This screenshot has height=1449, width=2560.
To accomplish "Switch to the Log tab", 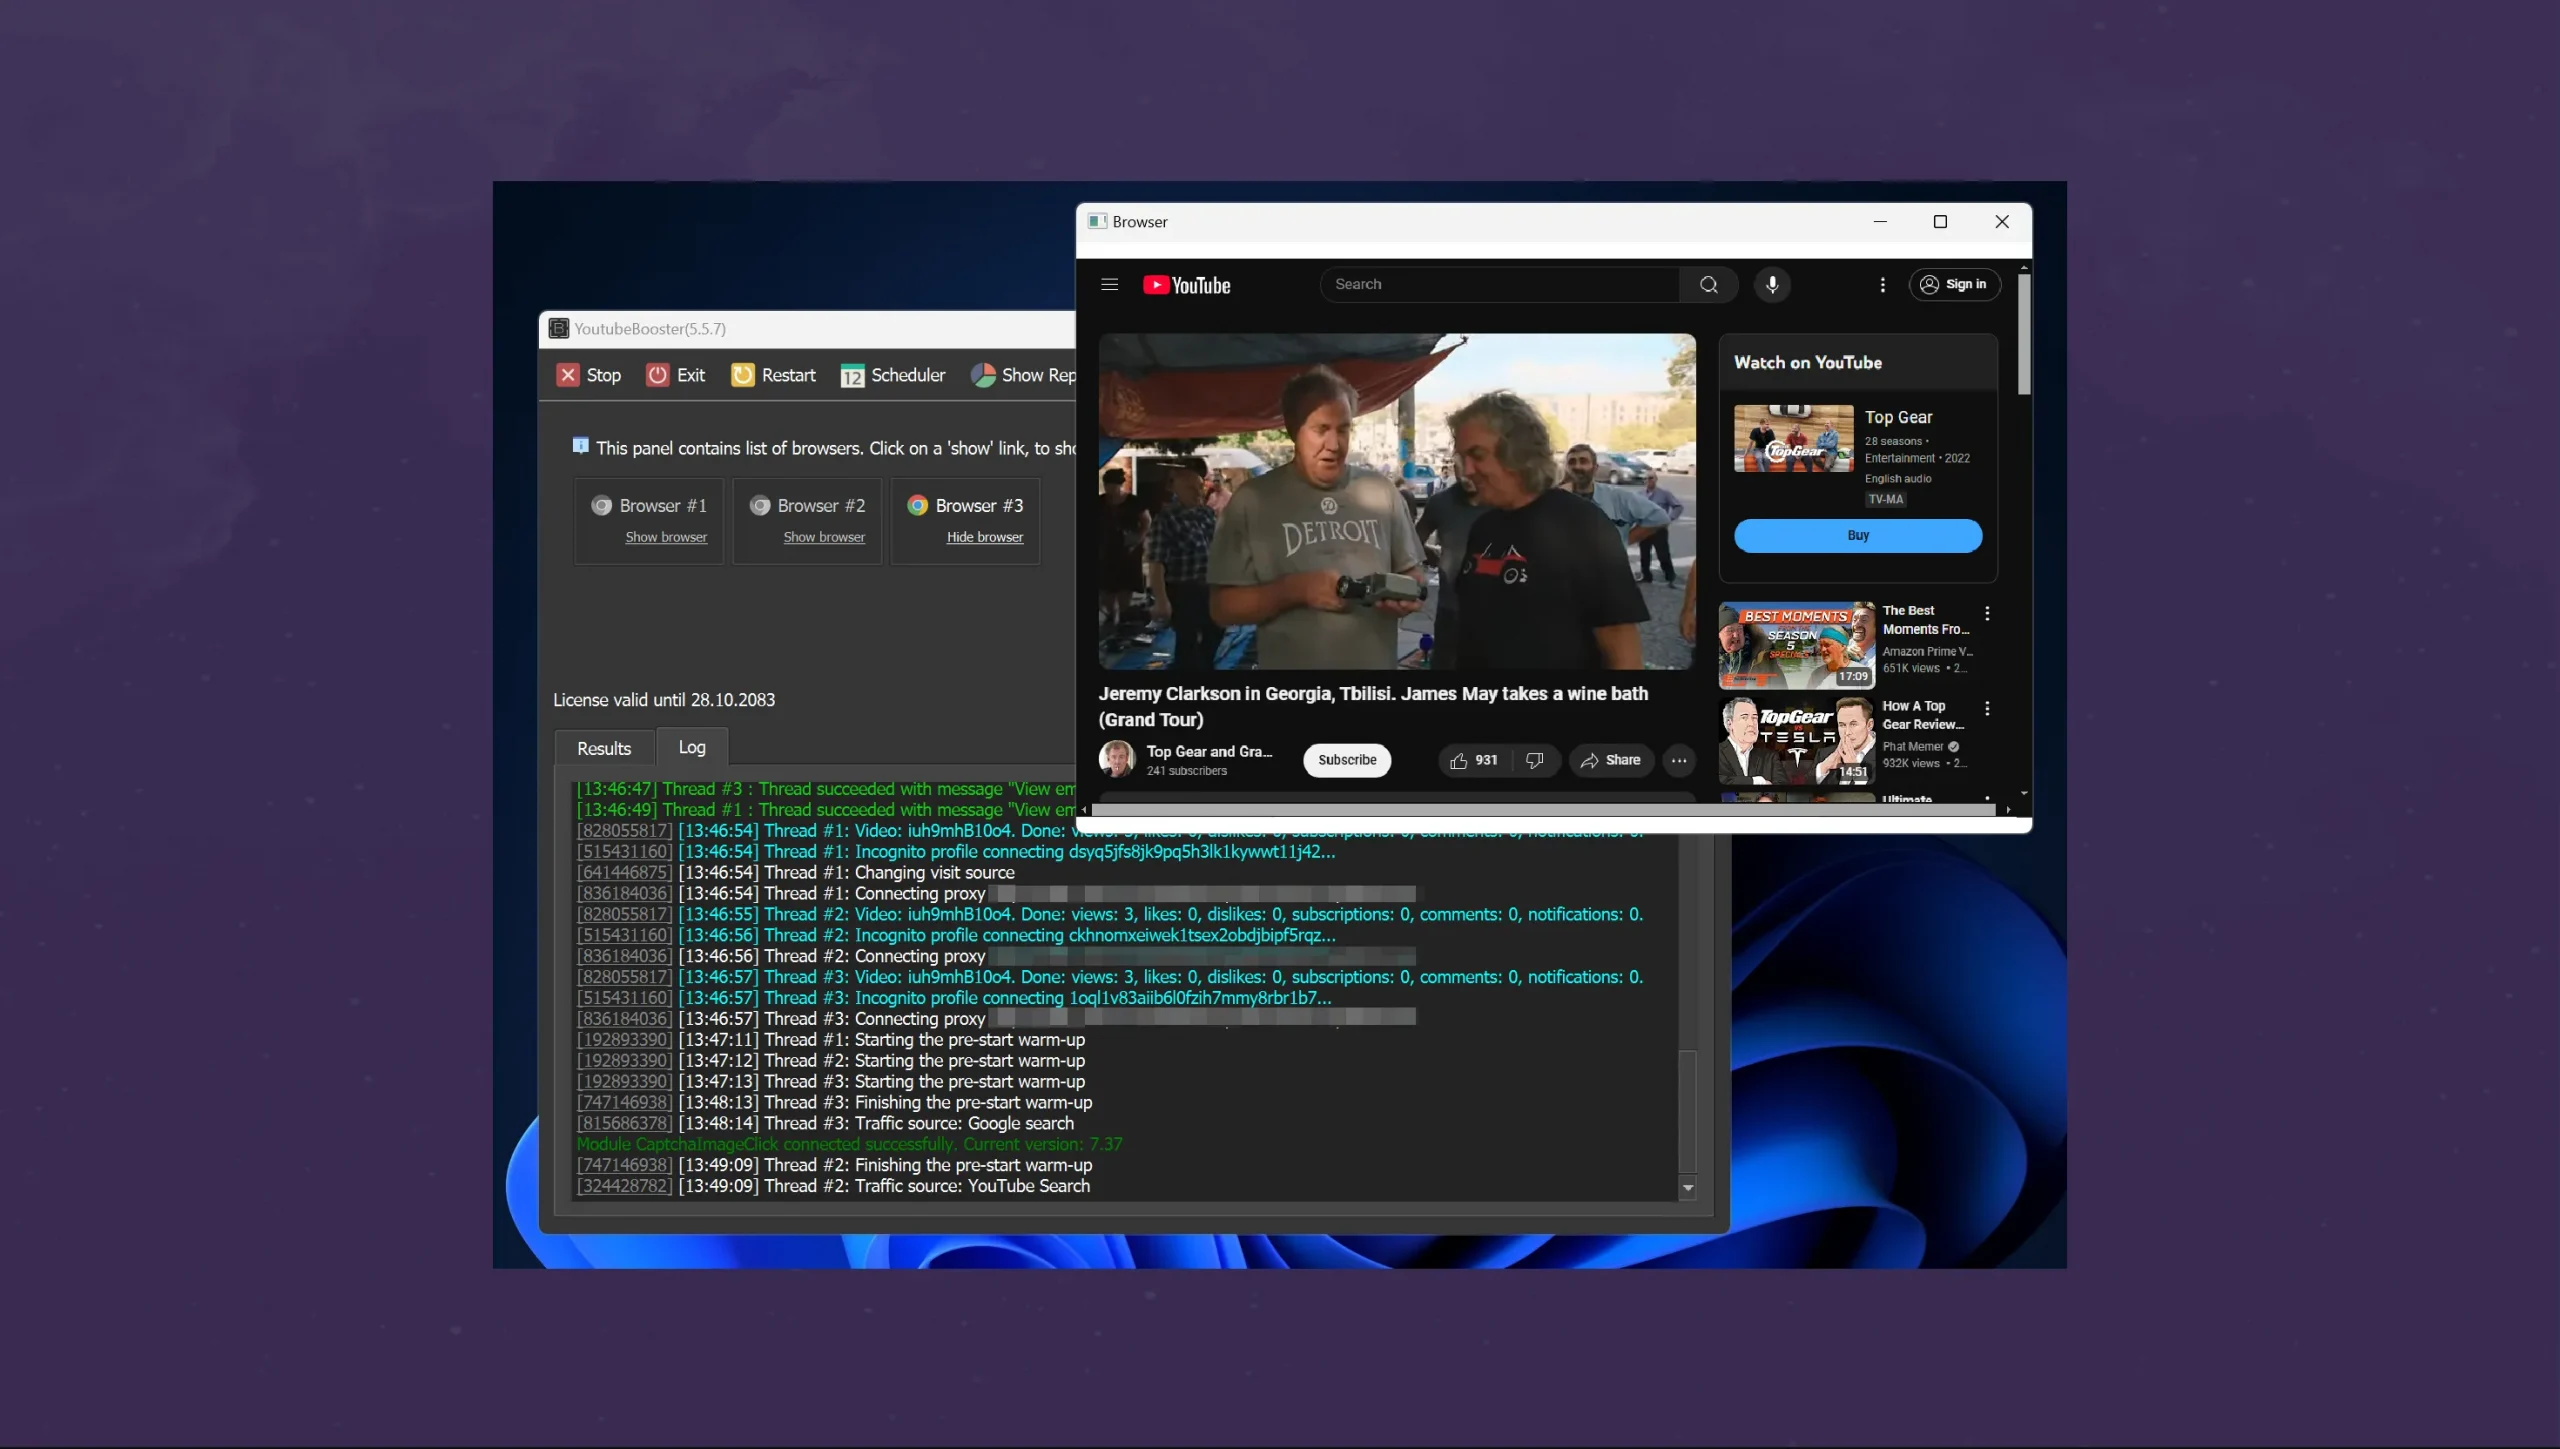I will pyautogui.click(x=692, y=747).
